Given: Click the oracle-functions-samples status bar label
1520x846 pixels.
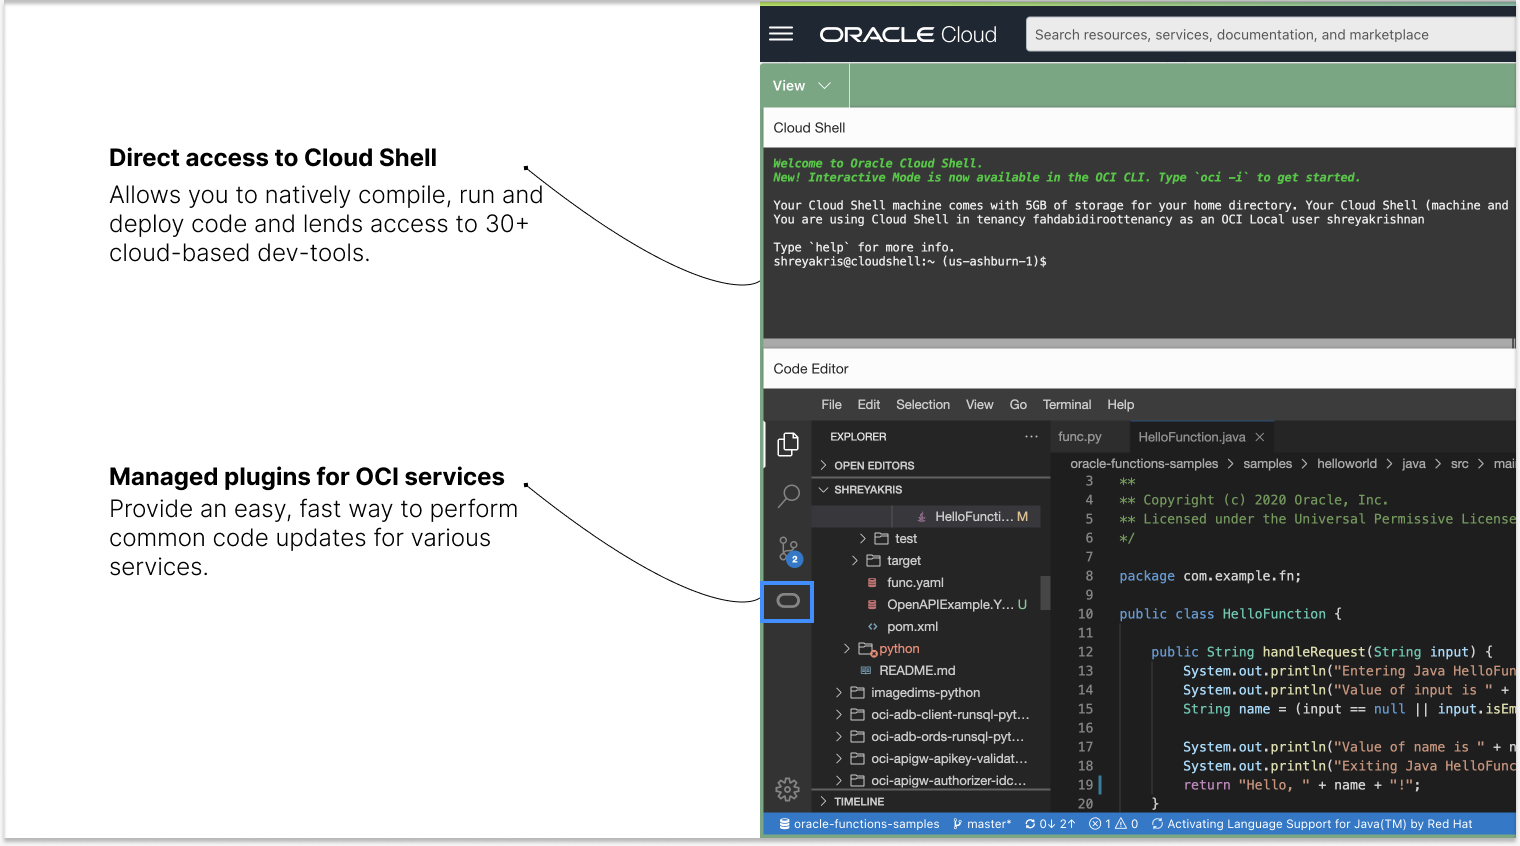Looking at the screenshot, I should [865, 823].
